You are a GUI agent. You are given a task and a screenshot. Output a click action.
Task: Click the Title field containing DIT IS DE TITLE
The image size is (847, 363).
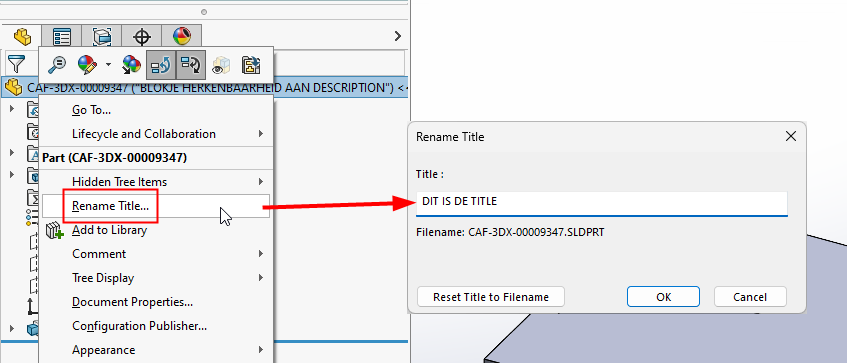point(601,204)
